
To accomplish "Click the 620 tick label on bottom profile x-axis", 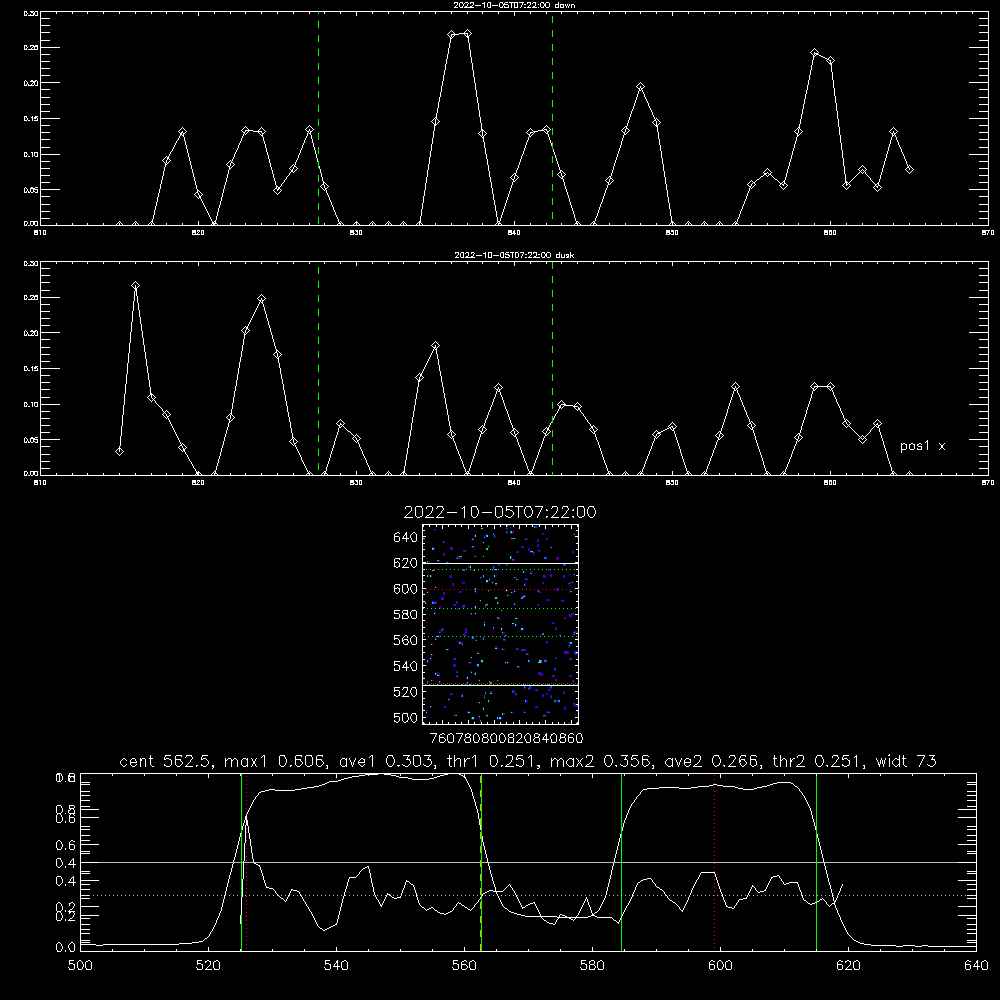I will point(848,966).
